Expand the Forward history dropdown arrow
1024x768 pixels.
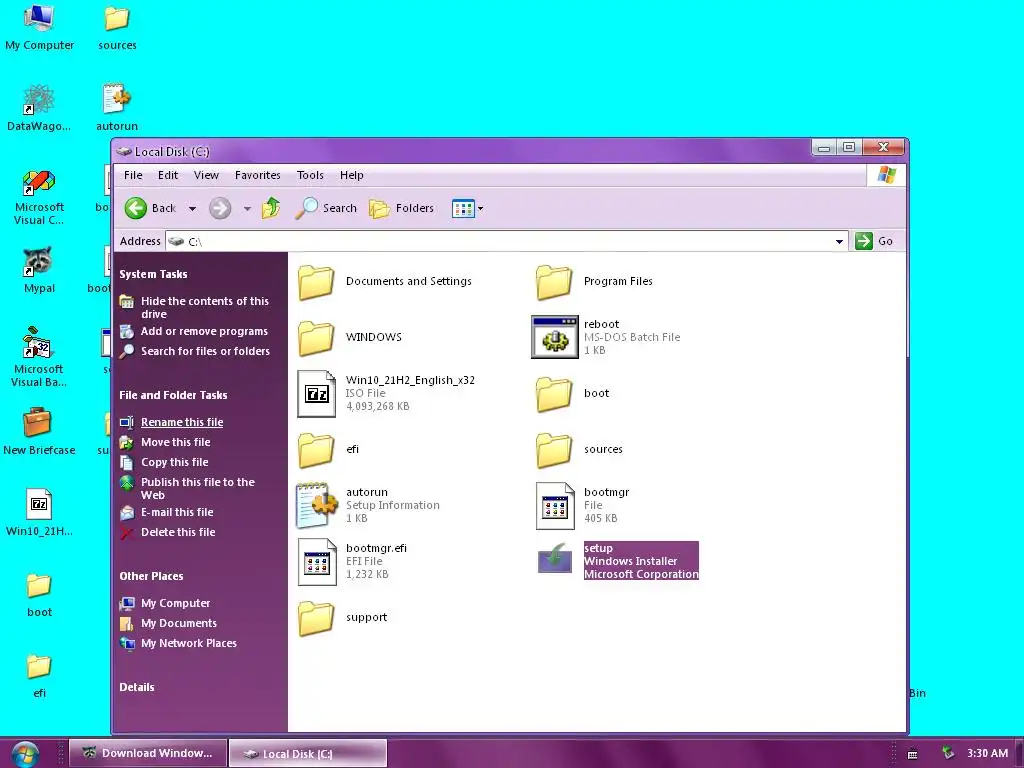pyautogui.click(x=248, y=209)
